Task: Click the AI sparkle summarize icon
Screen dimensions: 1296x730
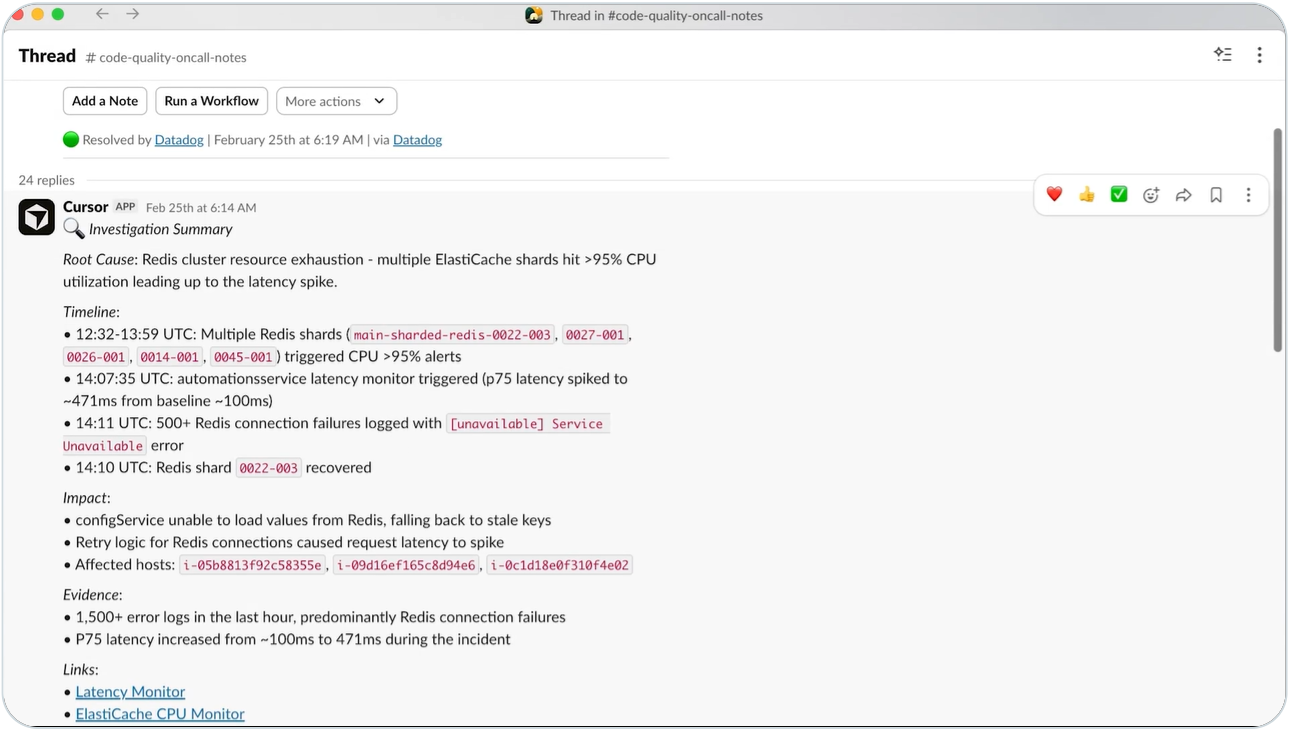Action: (x=1222, y=55)
